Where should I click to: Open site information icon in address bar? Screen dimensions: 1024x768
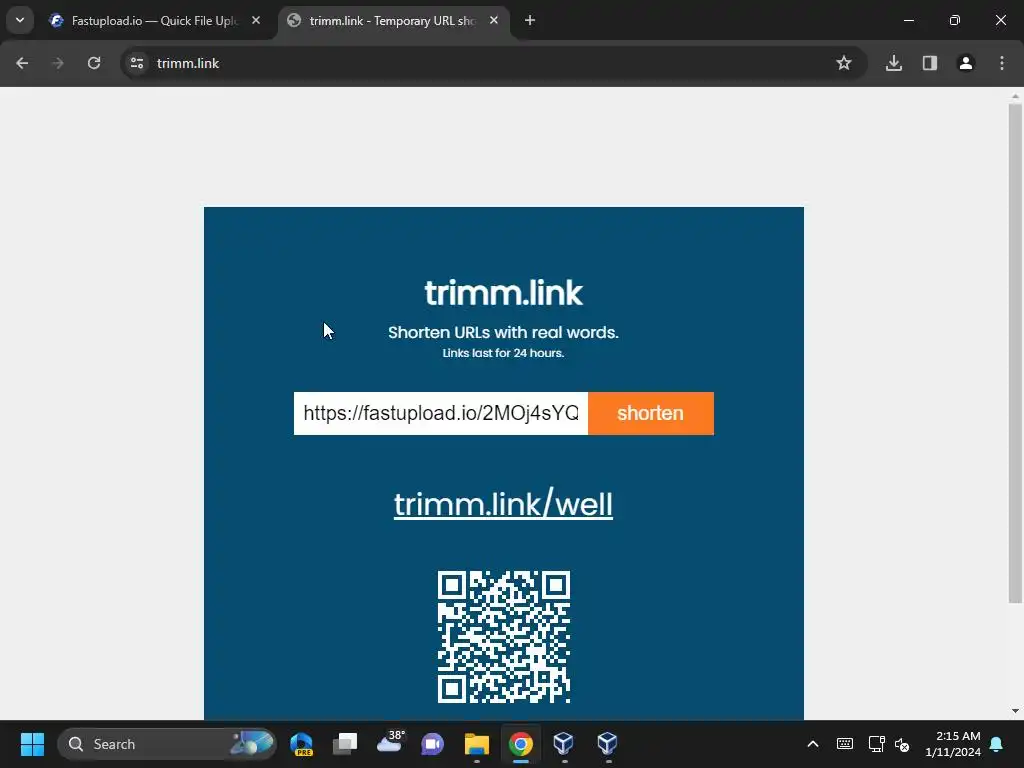(x=137, y=63)
